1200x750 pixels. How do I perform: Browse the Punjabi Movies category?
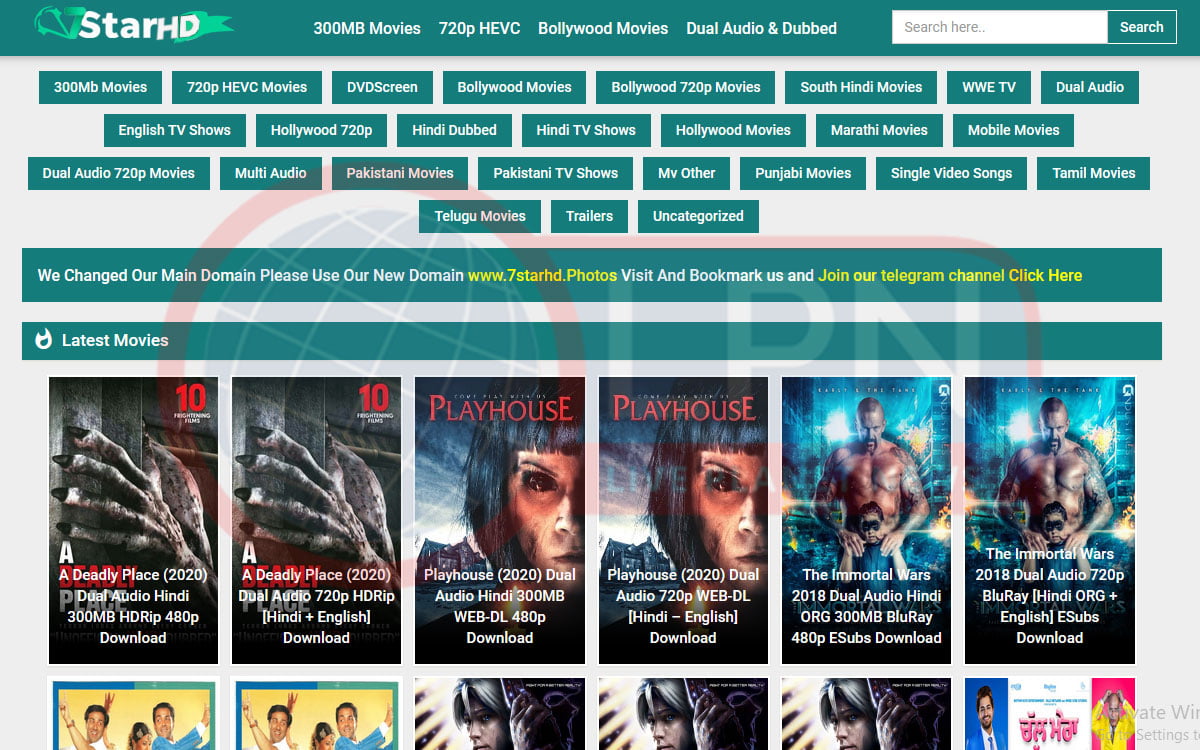pos(803,173)
